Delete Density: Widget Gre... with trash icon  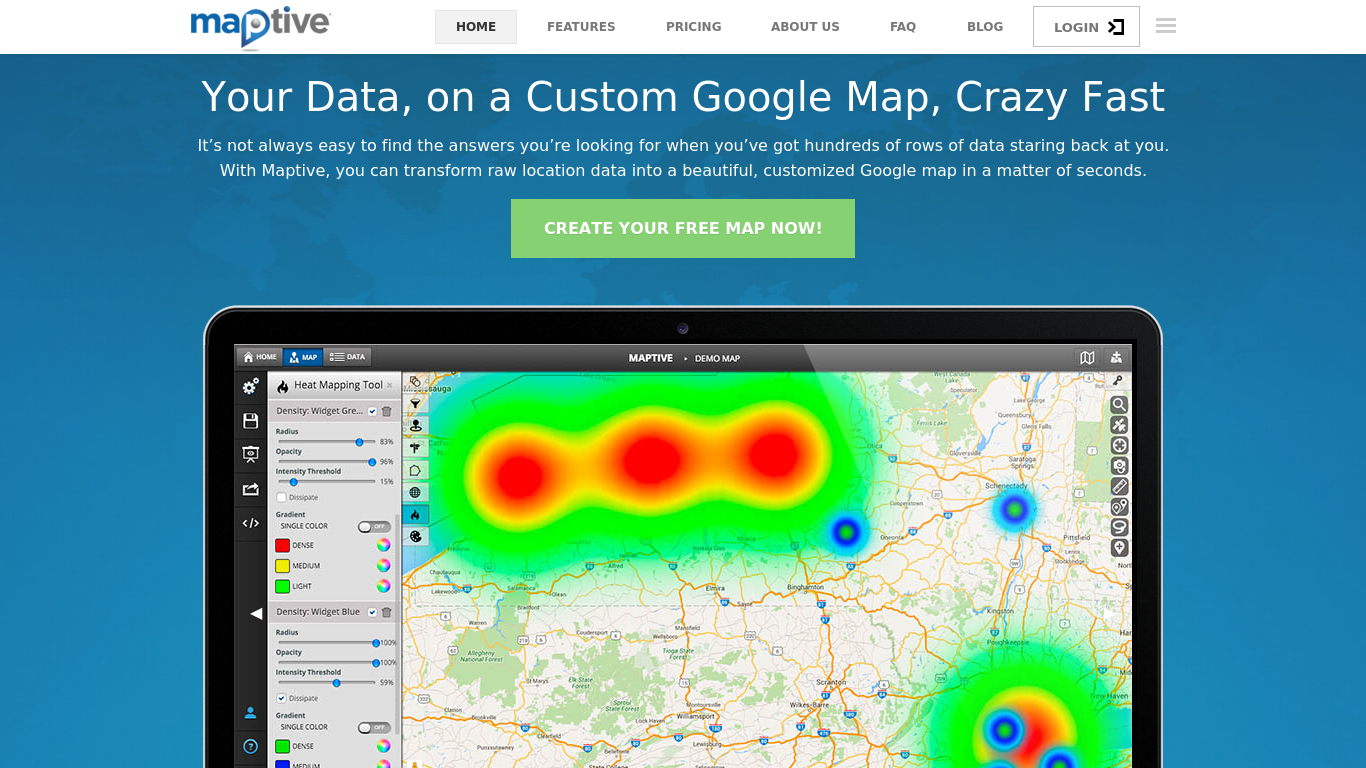pos(386,411)
